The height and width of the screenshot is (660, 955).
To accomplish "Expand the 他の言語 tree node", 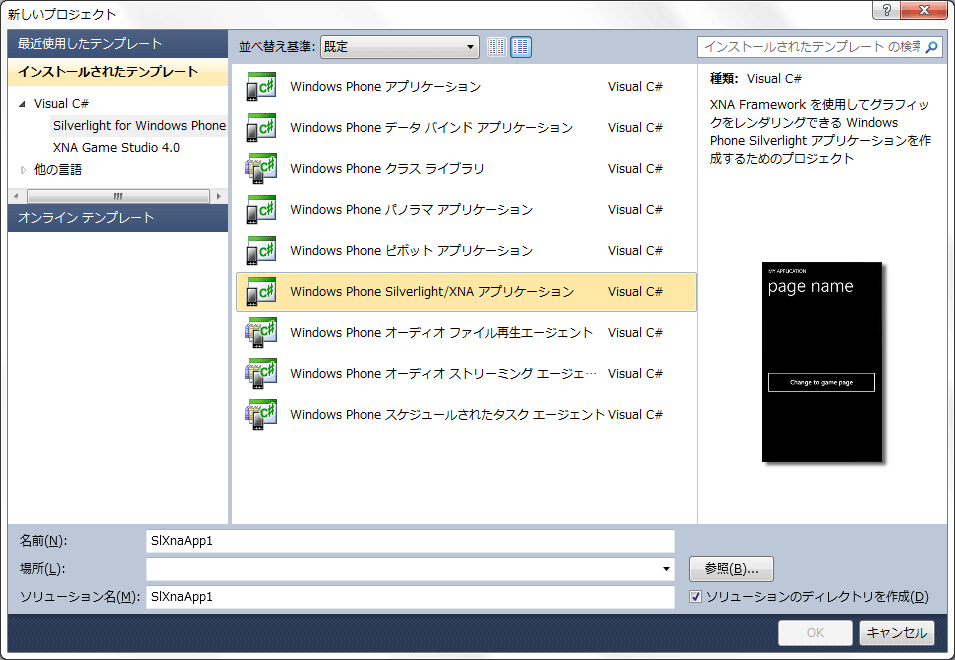I will pos(23,170).
